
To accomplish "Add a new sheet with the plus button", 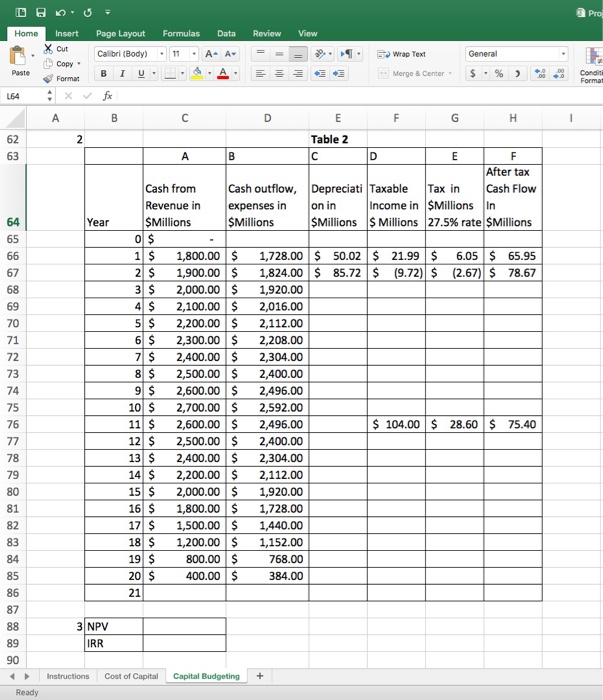I will pyautogui.click(x=260, y=676).
